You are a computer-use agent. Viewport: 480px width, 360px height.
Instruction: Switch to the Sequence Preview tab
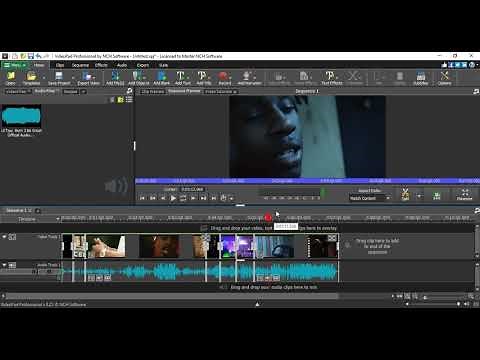tap(184, 91)
